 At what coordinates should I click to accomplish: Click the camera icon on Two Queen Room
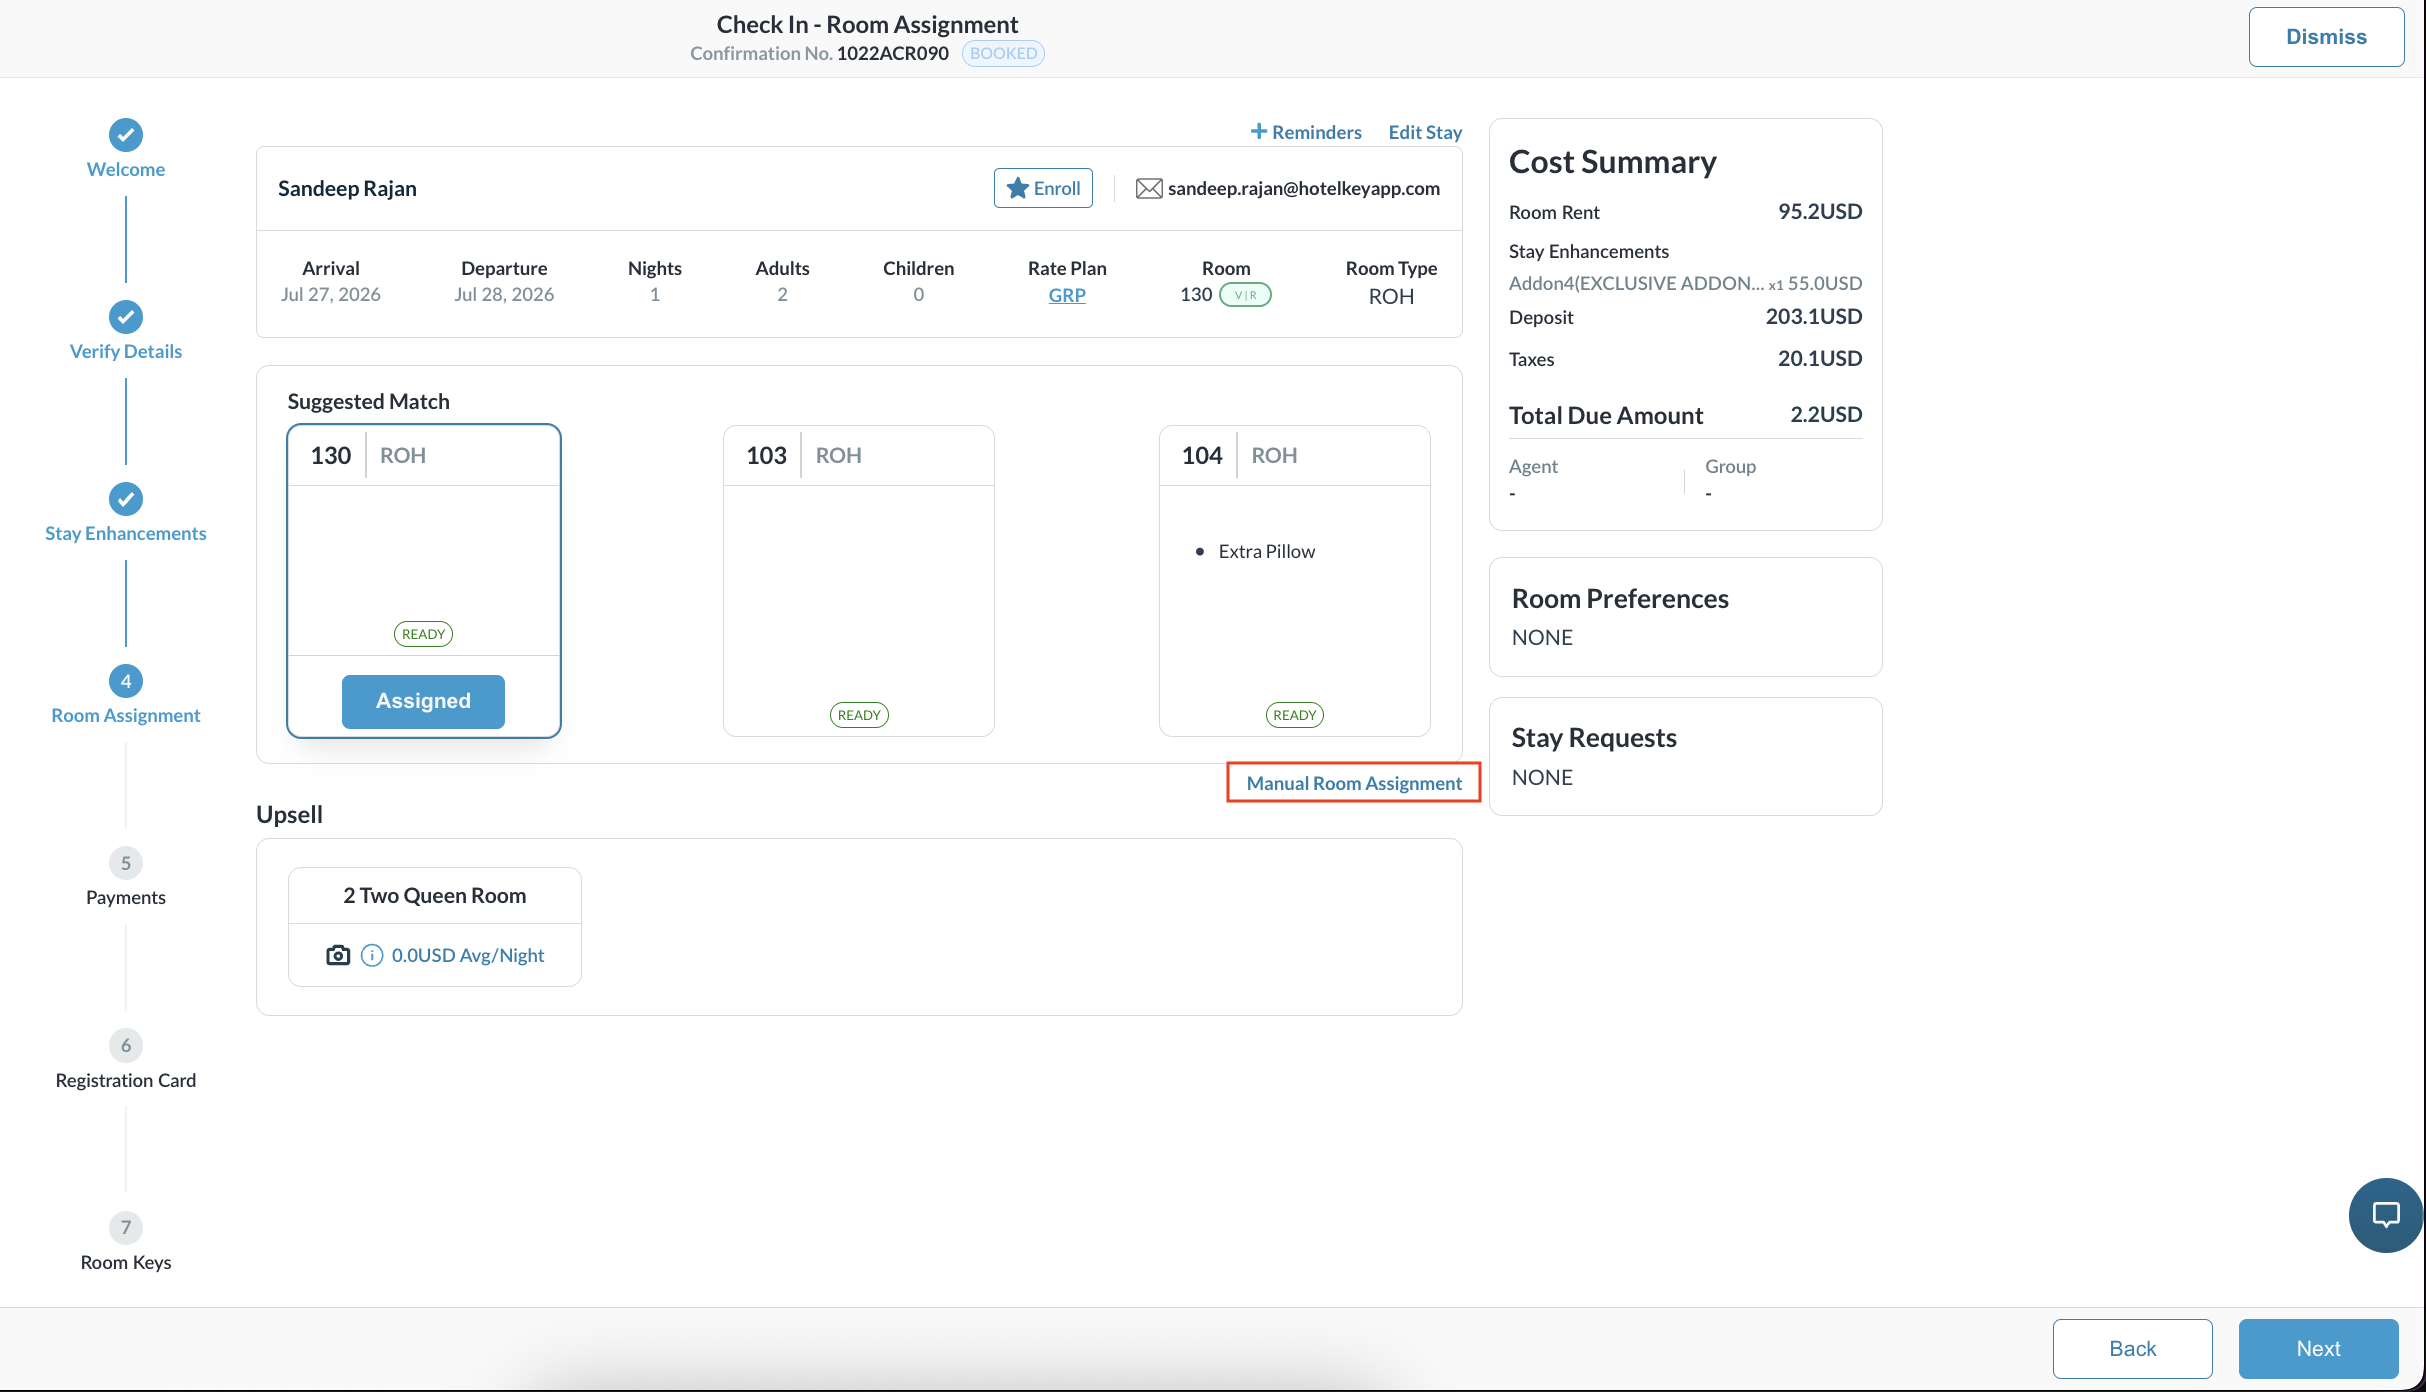point(338,955)
